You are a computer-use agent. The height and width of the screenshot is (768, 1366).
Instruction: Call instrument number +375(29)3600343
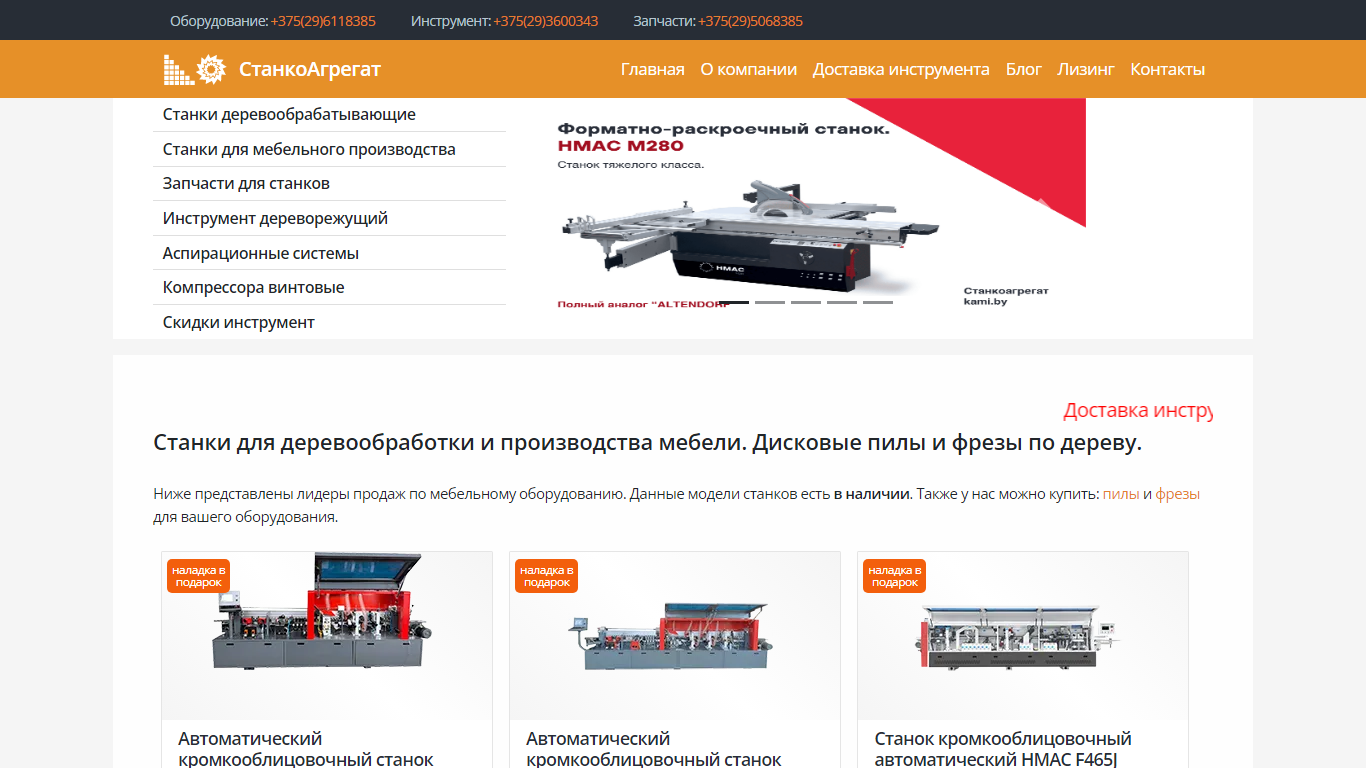coord(546,21)
